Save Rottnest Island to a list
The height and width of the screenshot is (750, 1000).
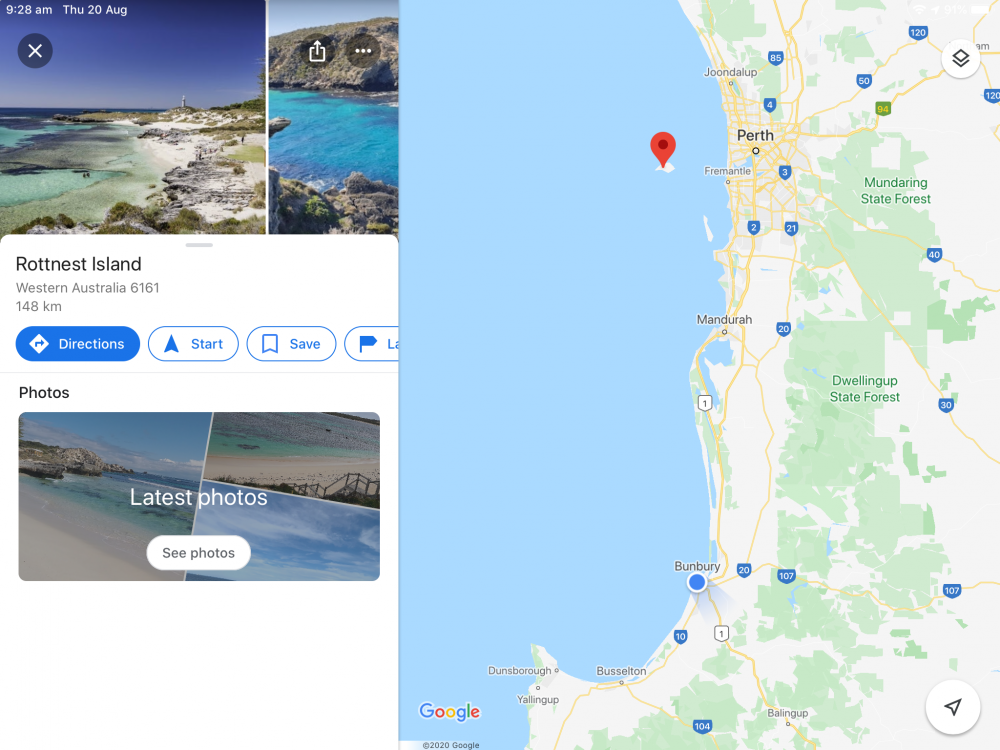click(x=291, y=344)
